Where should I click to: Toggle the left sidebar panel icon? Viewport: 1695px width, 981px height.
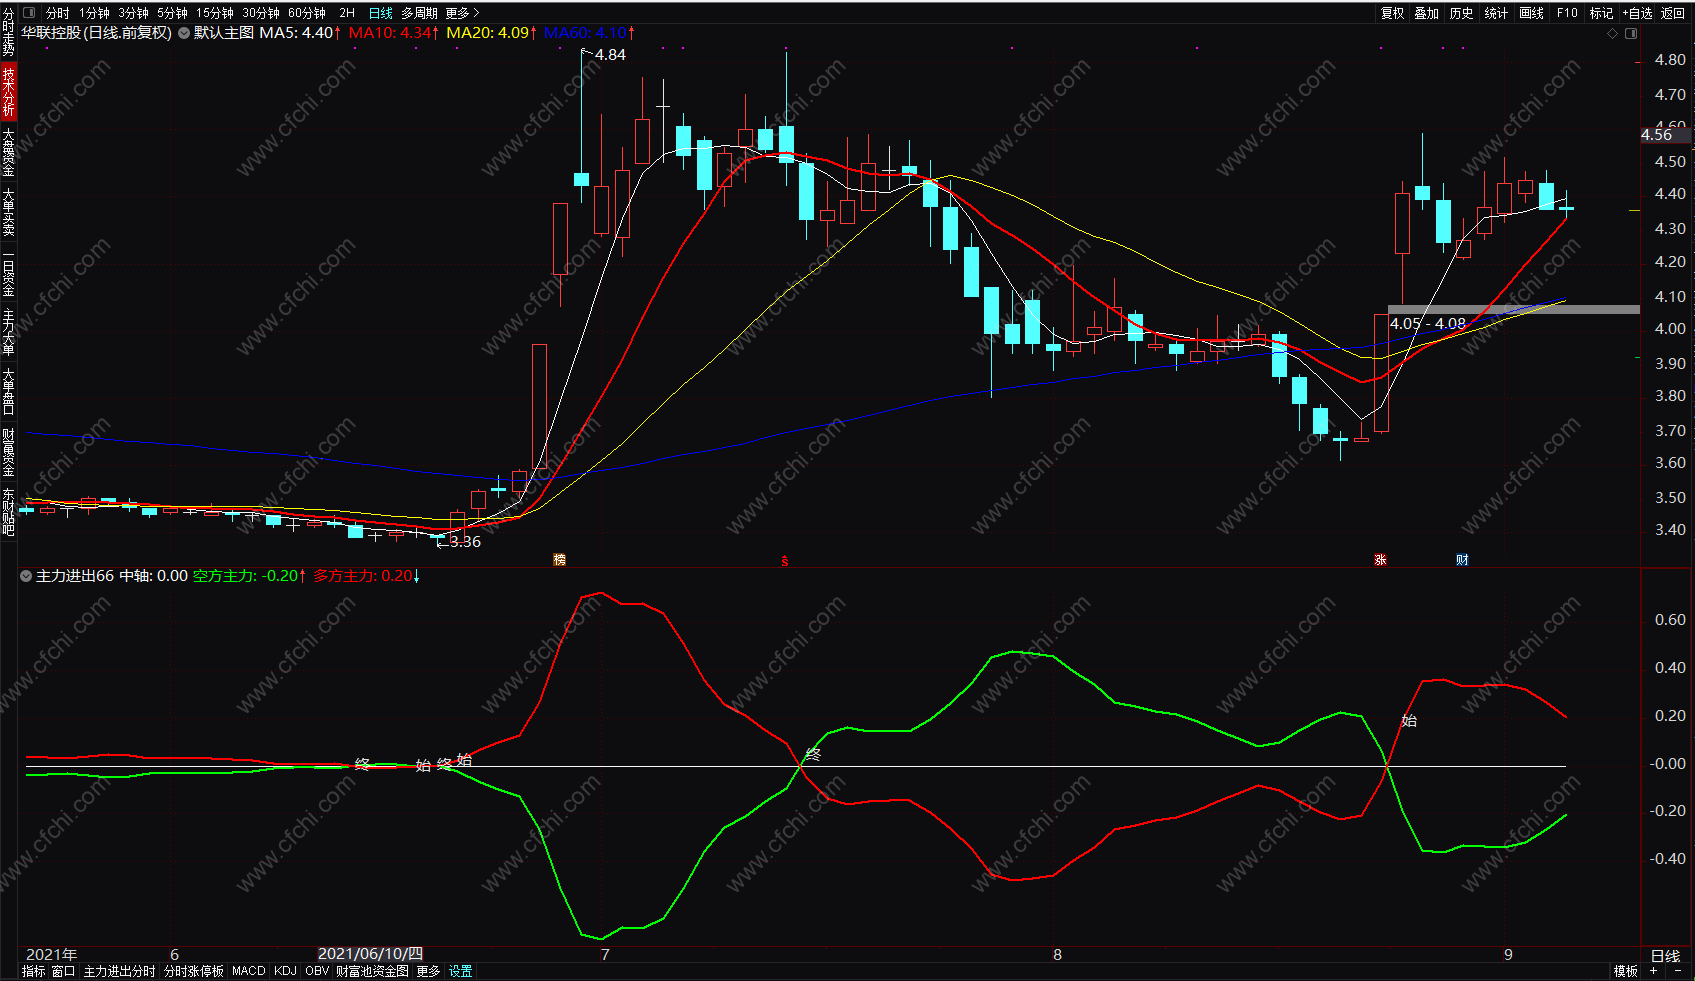[29, 13]
